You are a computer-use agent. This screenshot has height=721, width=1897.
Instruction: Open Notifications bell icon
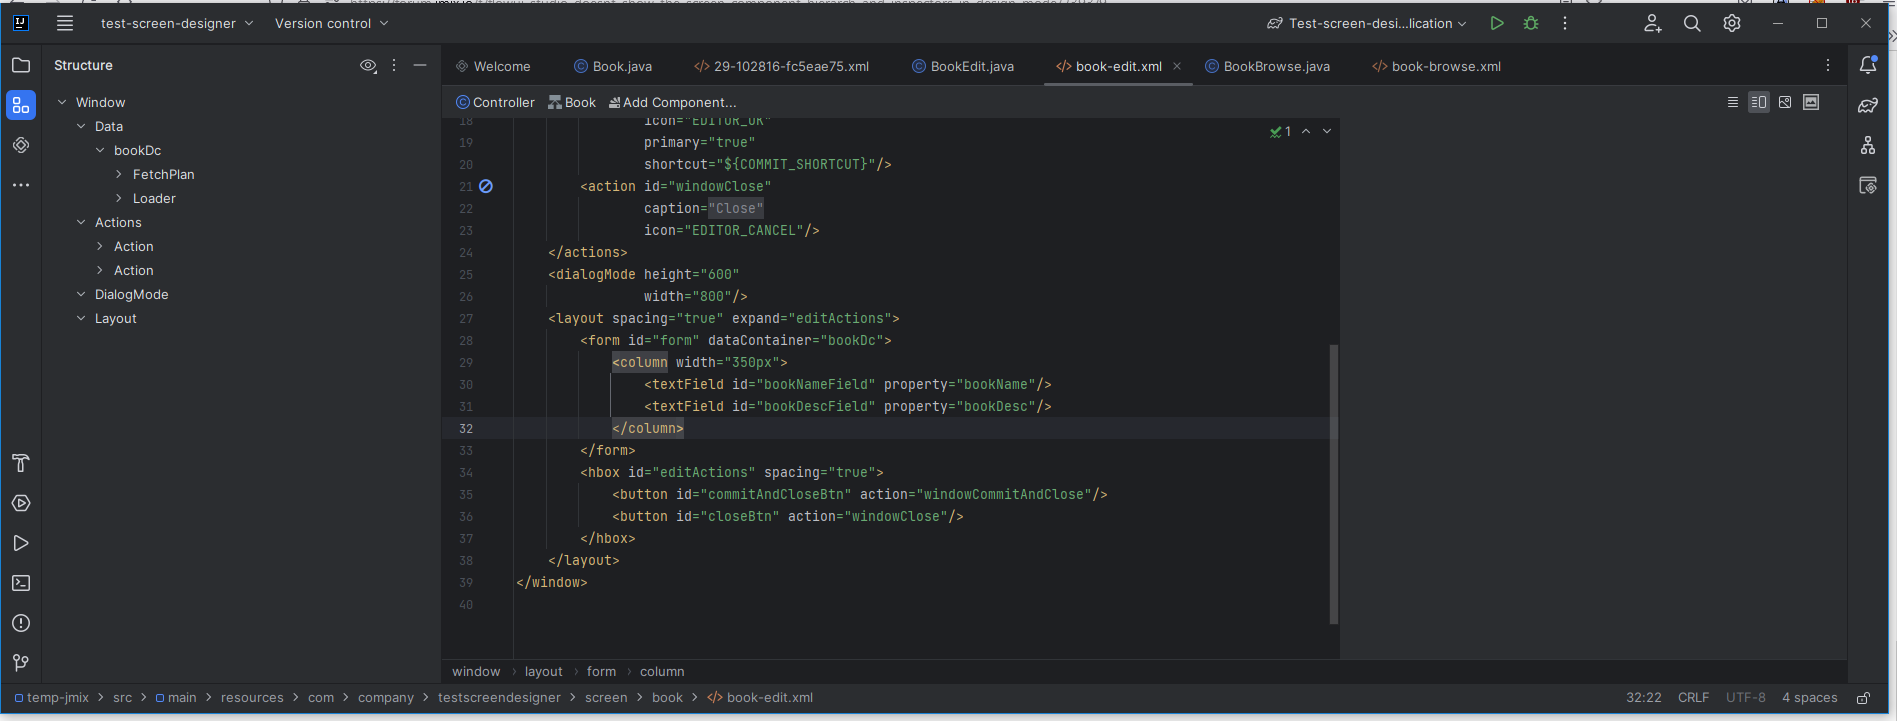coord(1868,65)
